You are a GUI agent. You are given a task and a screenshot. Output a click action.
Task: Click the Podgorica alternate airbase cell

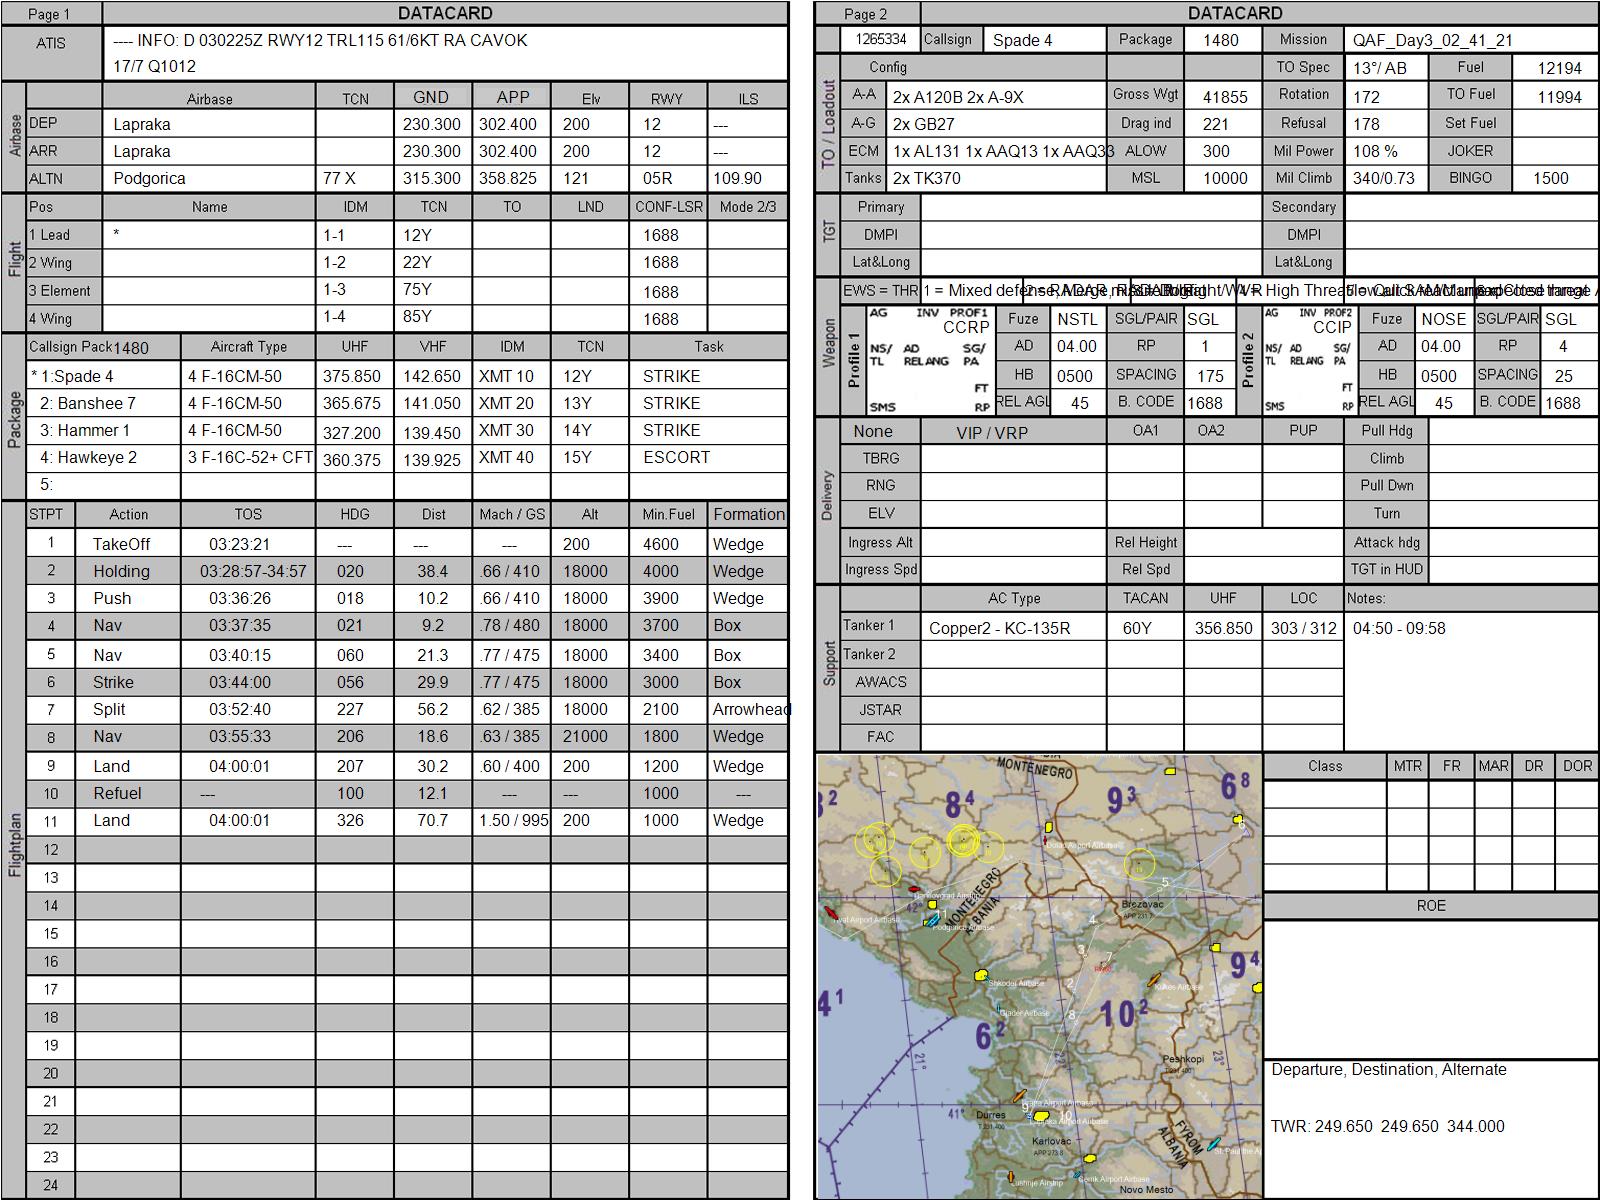coord(209,178)
